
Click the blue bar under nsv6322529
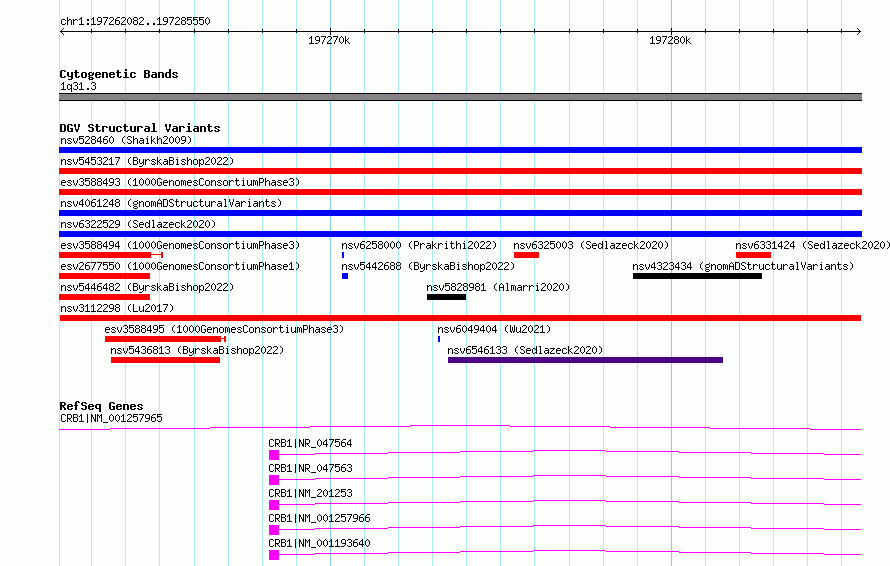460,234
